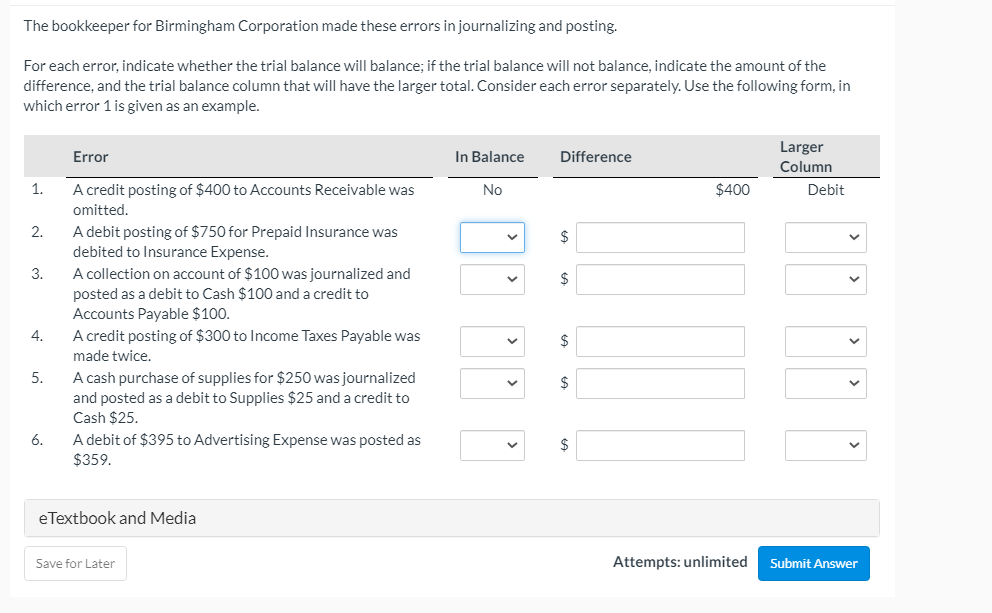Open the In Balance dropdown for error 4
Viewport: 992px width, 613px height.
pyautogui.click(x=492, y=341)
